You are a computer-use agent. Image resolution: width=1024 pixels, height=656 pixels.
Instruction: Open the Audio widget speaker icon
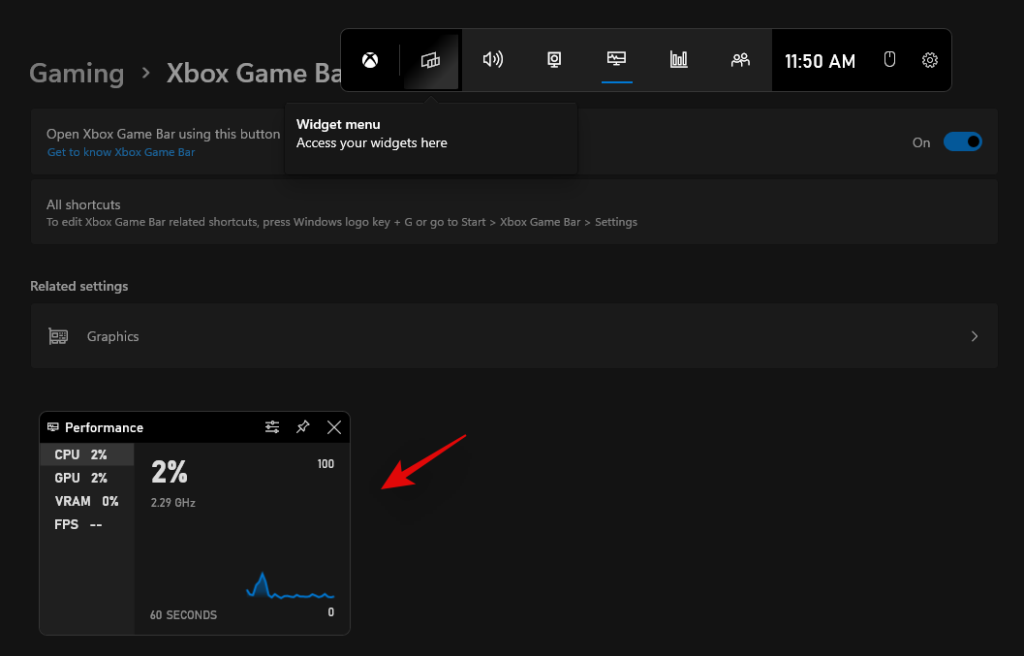click(492, 60)
